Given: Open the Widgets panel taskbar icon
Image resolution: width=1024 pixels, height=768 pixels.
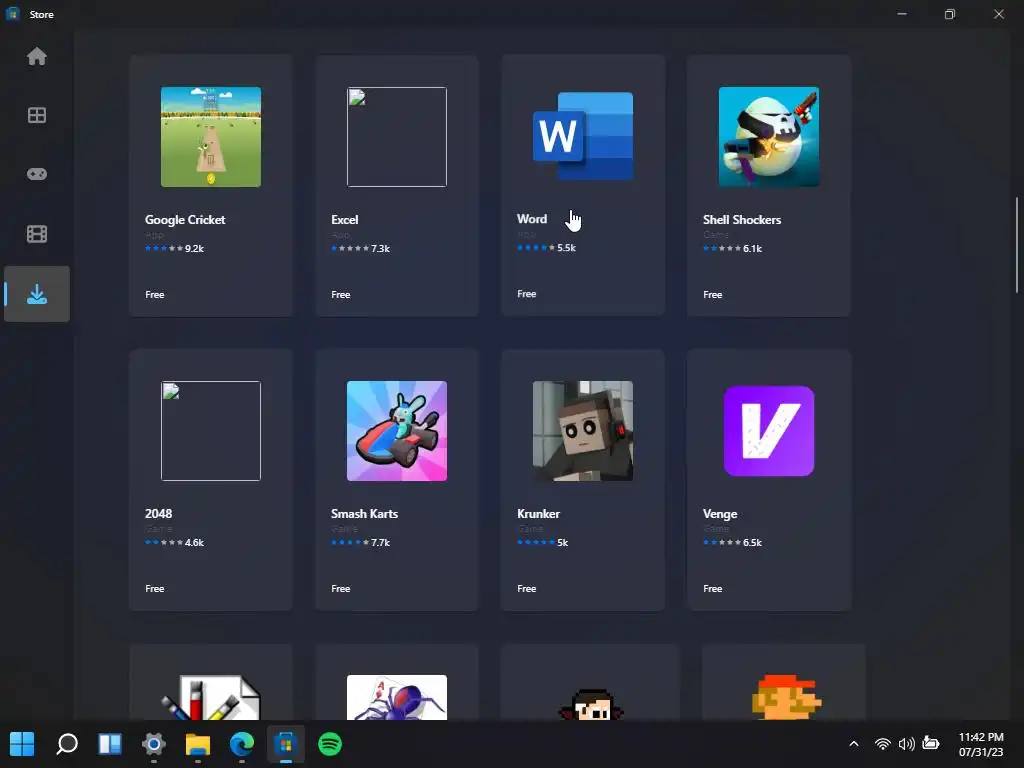Looking at the screenshot, I should point(110,744).
